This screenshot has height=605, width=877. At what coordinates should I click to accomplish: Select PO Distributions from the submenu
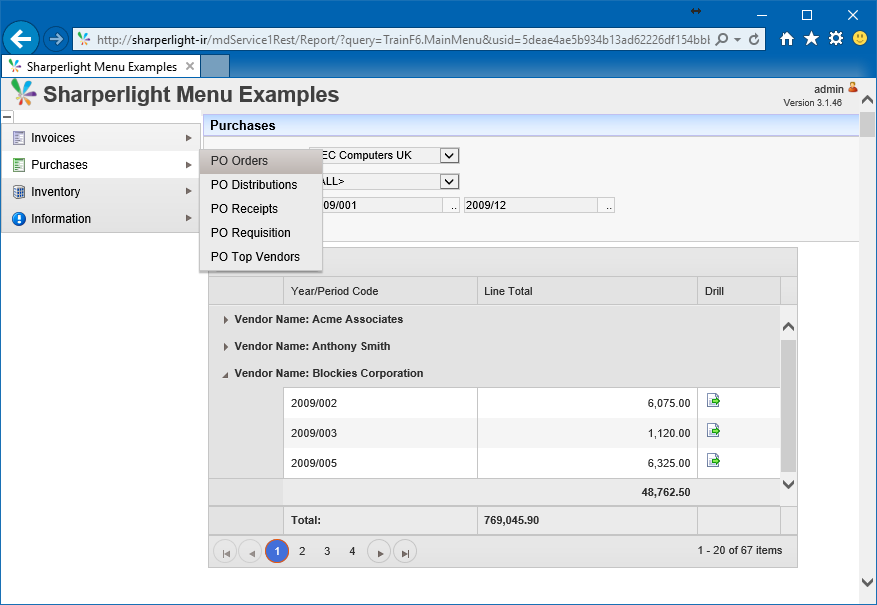261,185
